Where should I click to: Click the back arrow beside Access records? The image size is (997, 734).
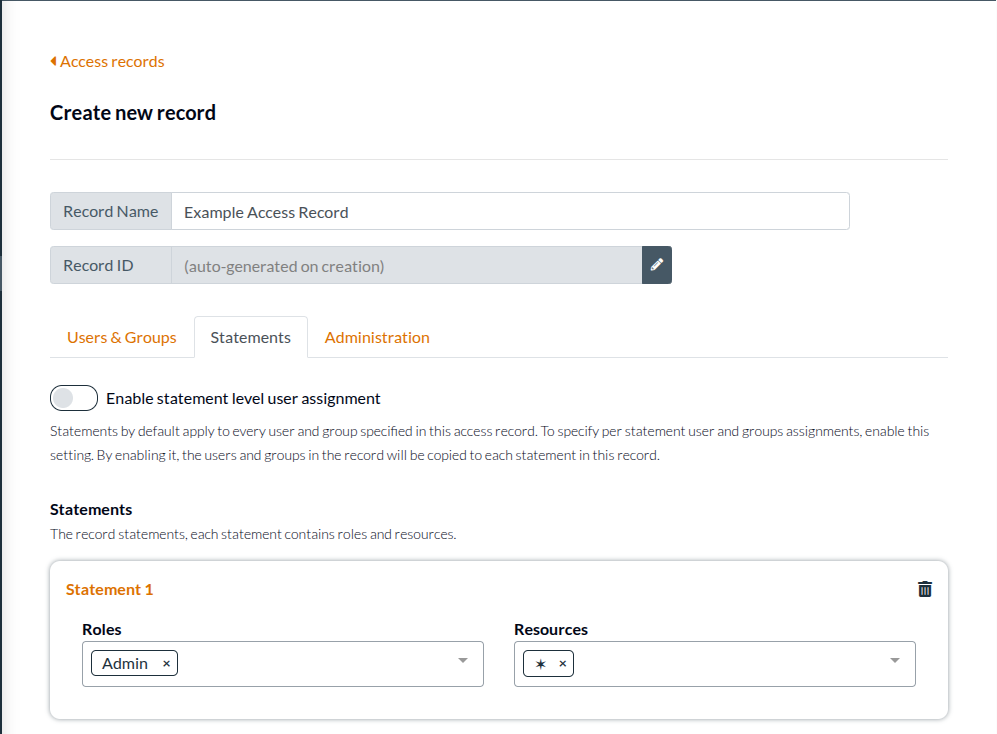(53, 61)
